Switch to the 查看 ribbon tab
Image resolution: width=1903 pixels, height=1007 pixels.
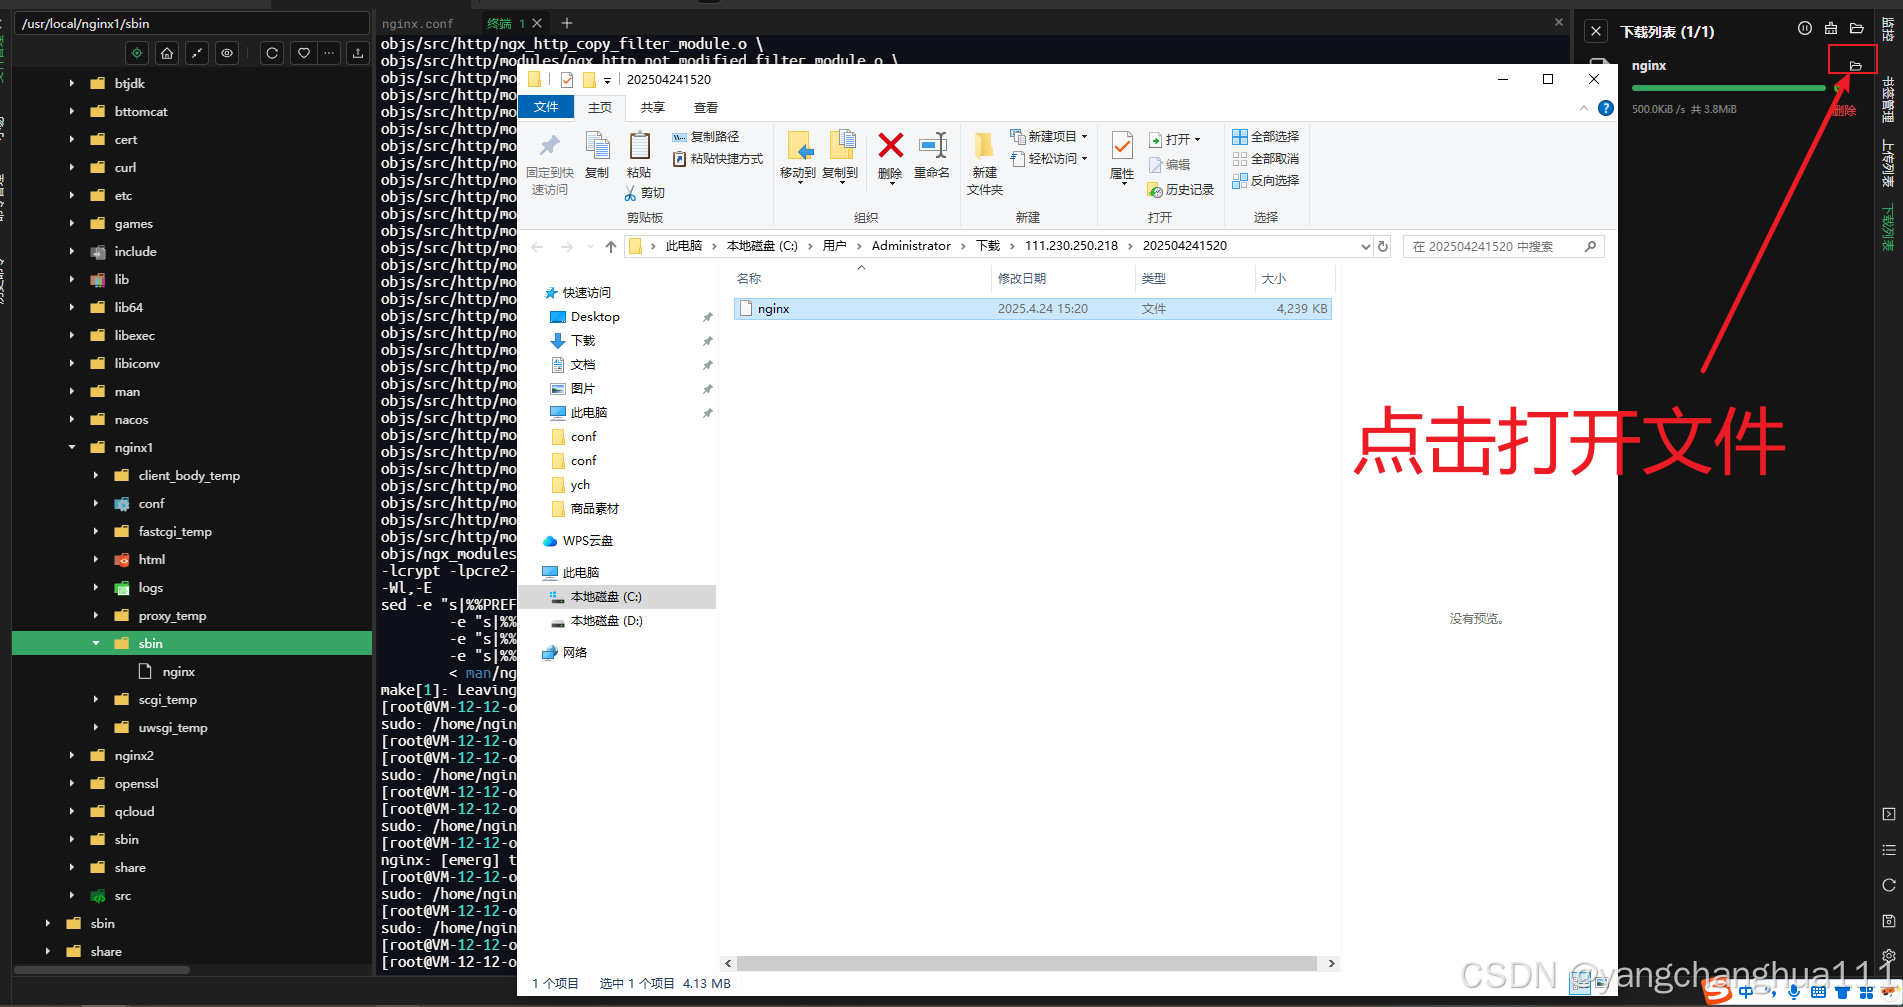pyautogui.click(x=705, y=107)
